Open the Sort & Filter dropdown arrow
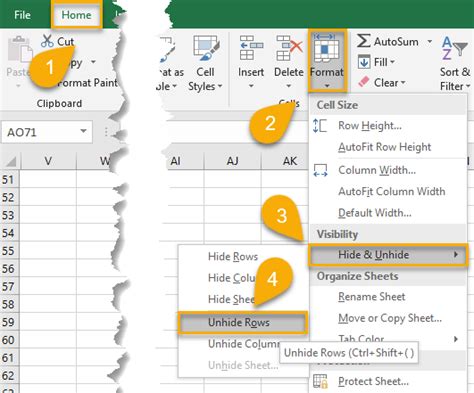 [x=468, y=86]
